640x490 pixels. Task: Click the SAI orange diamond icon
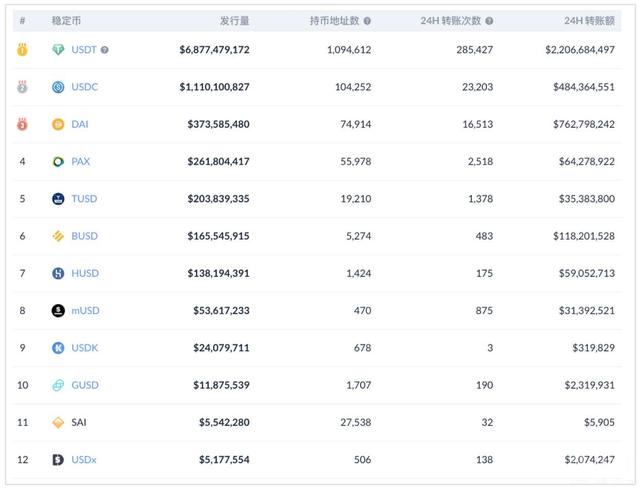coord(58,422)
